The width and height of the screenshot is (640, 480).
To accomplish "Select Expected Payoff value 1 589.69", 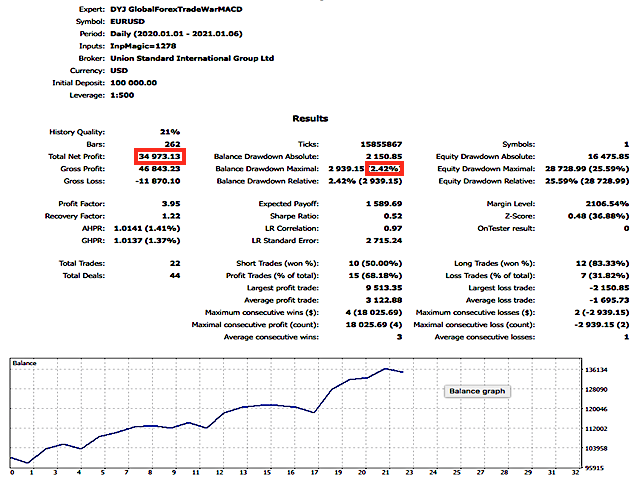I will point(384,204).
